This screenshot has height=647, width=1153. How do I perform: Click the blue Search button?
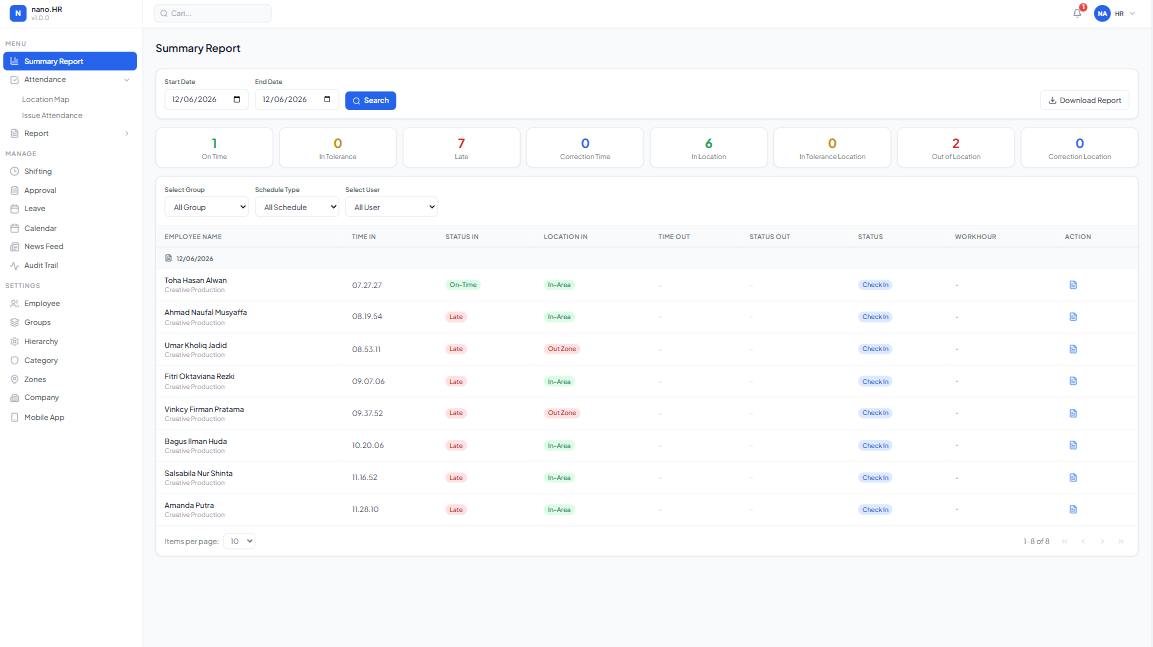[x=371, y=101]
